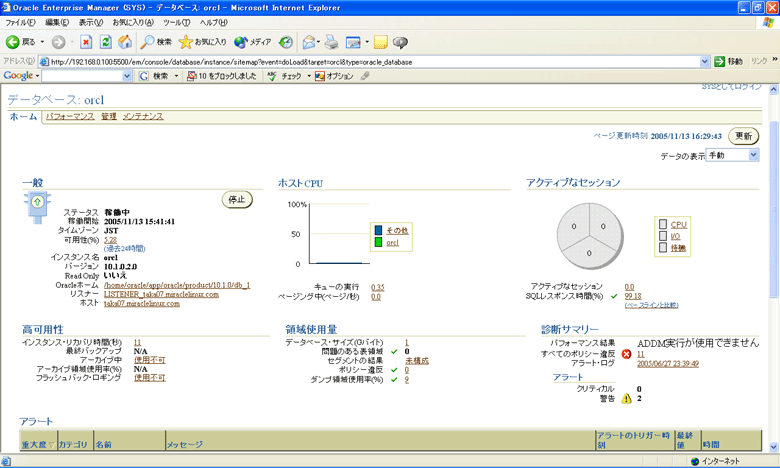Click the yellow warning alert icon
780x468 pixels.
click(626, 398)
